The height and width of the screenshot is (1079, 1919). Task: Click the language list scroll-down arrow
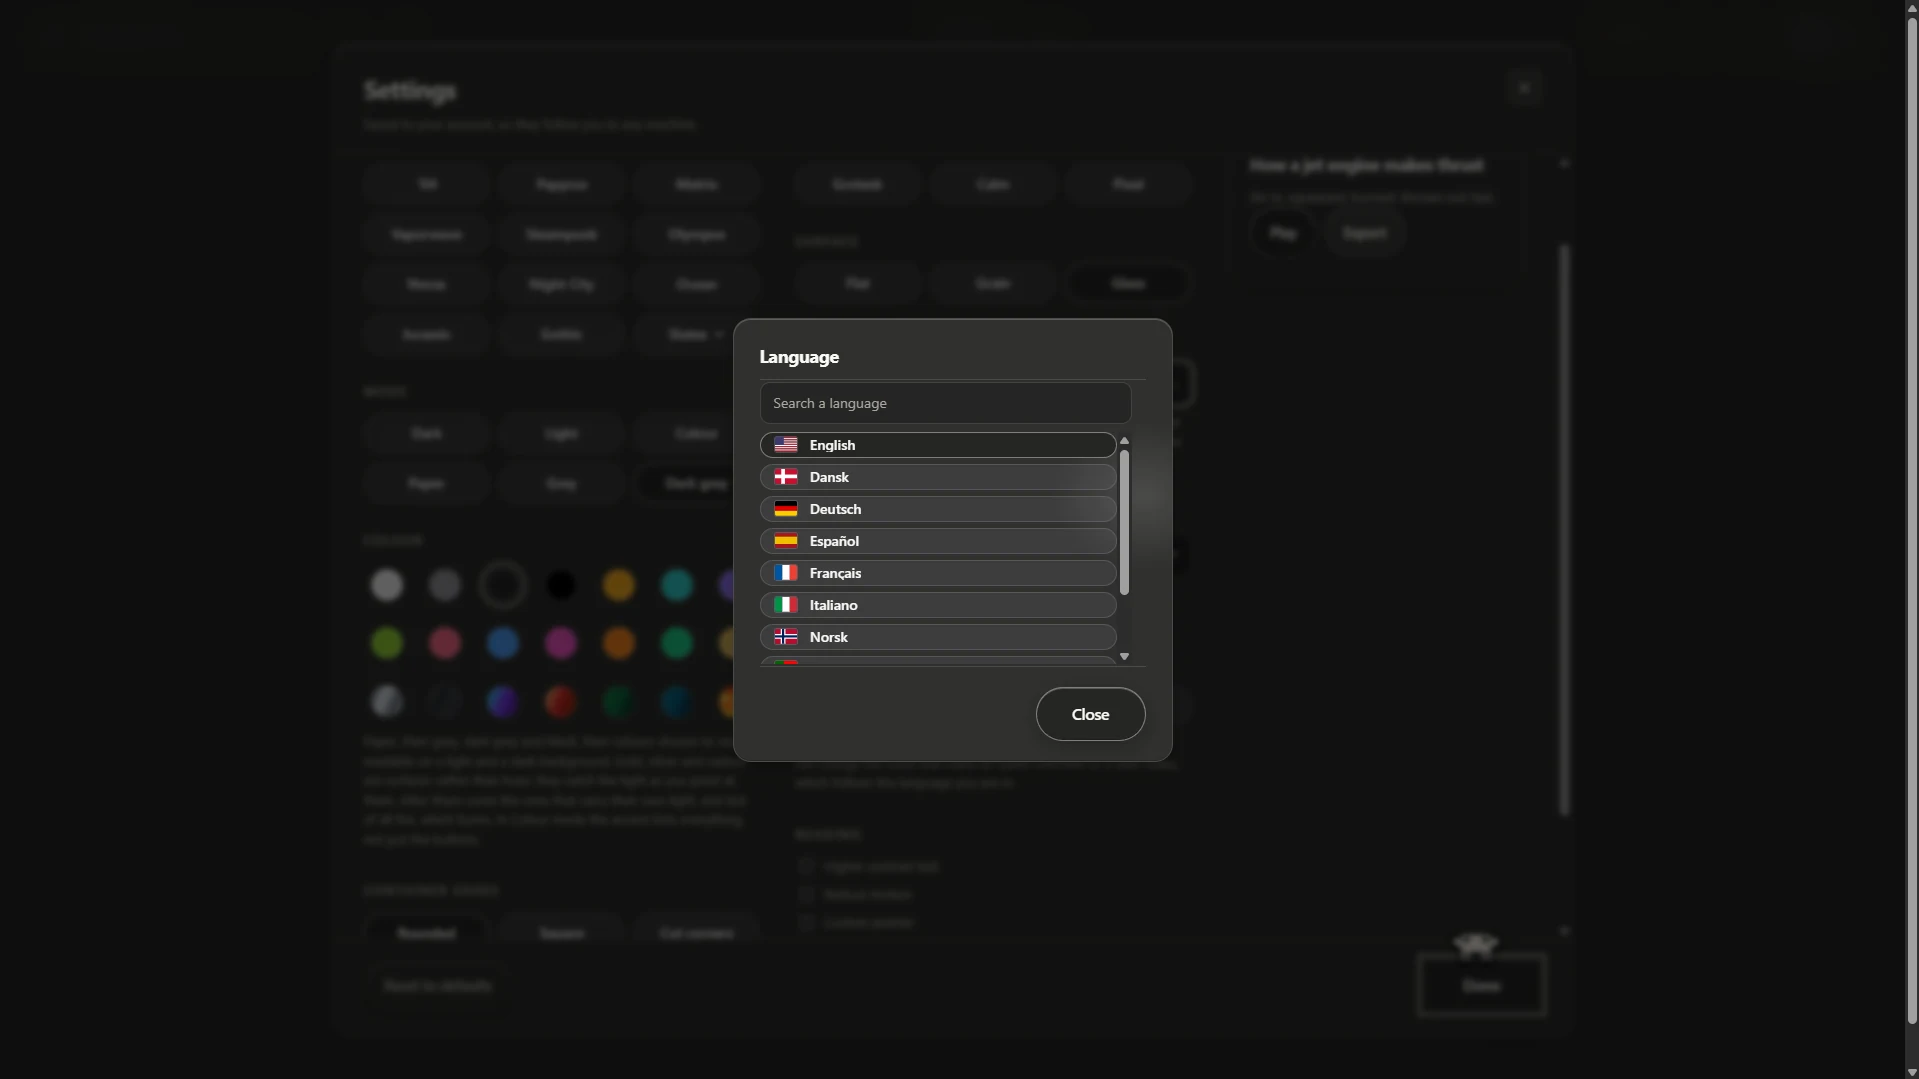pyautogui.click(x=1124, y=657)
